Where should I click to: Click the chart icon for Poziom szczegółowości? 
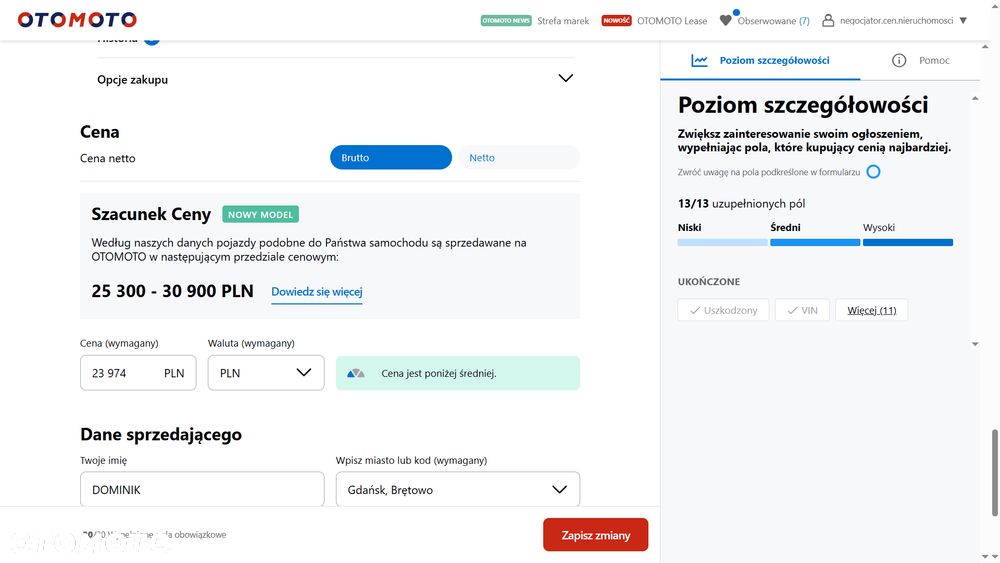700,60
